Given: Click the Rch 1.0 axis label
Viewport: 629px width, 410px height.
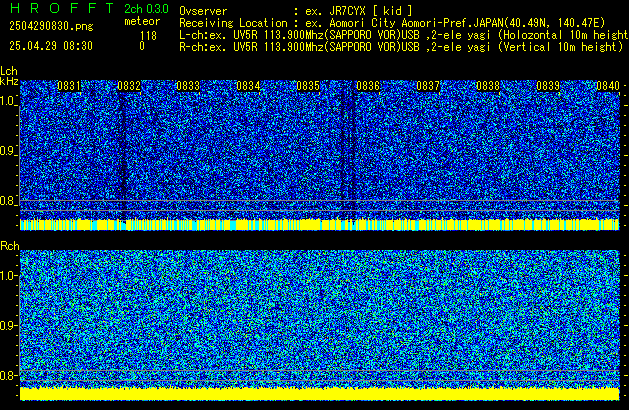Looking at the screenshot, I should point(8,276).
